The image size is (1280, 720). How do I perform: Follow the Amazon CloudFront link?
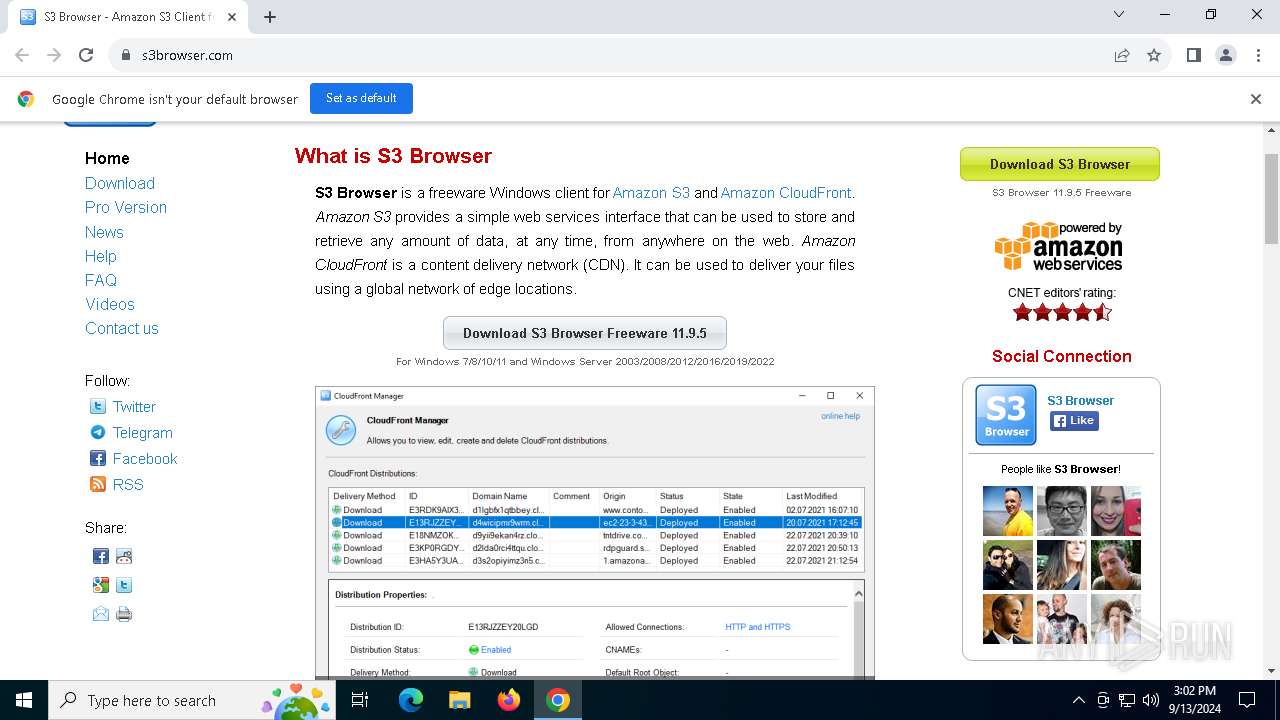tap(786, 193)
